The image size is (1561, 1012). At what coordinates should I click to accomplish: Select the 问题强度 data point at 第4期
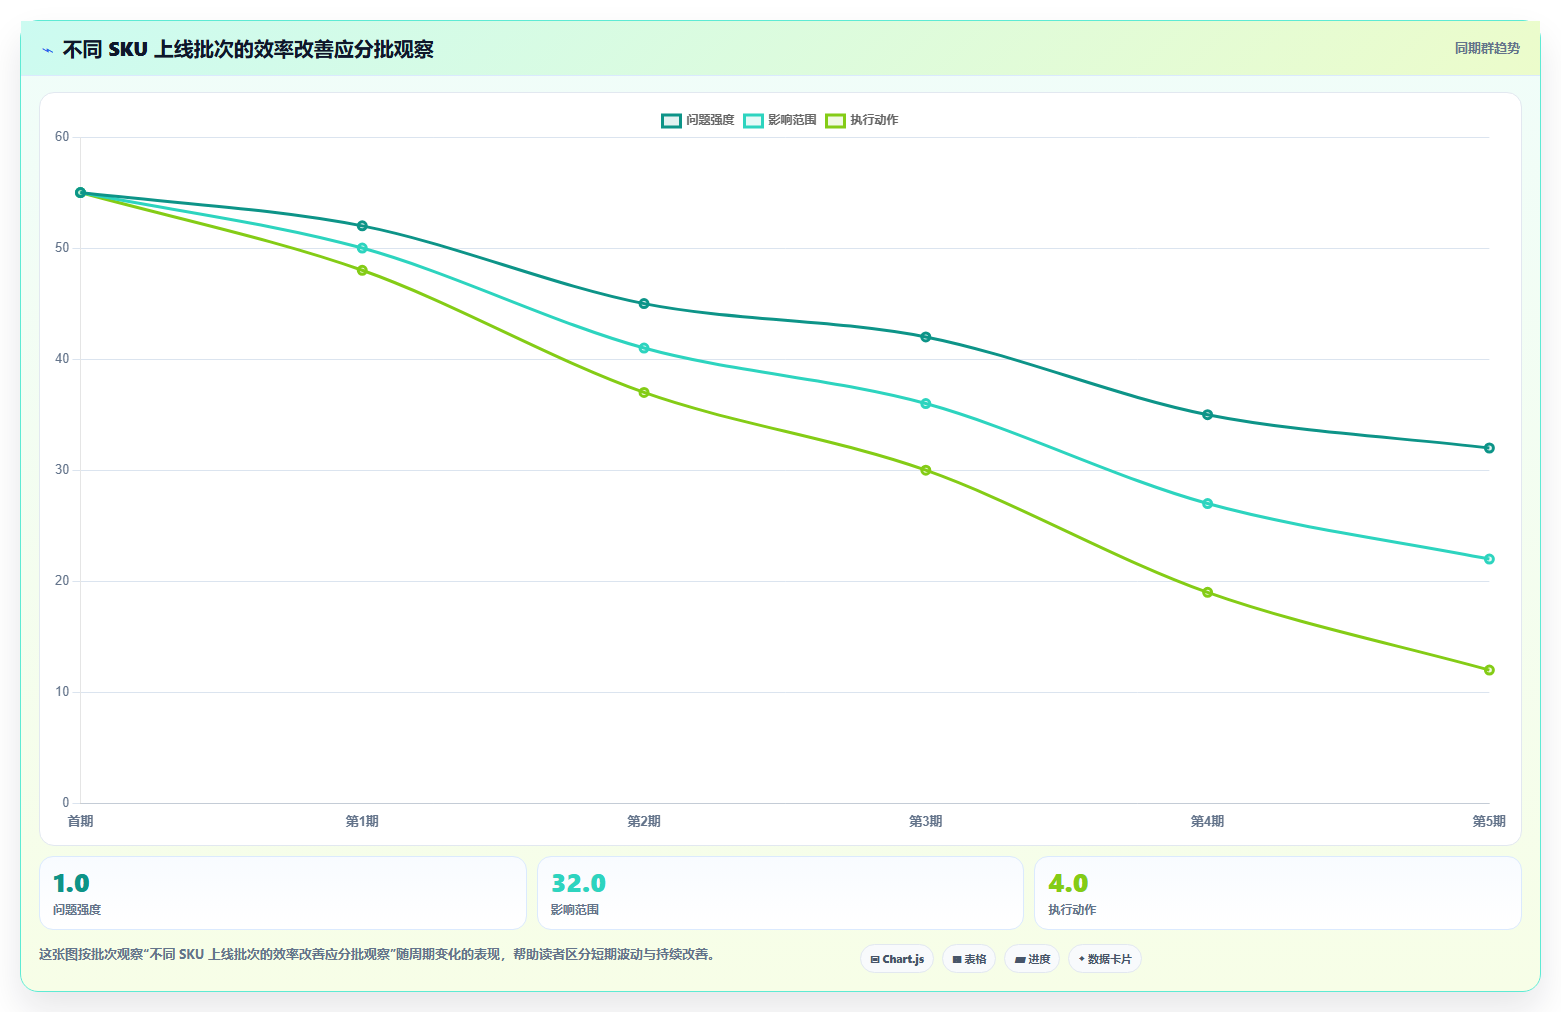[x=1208, y=415]
